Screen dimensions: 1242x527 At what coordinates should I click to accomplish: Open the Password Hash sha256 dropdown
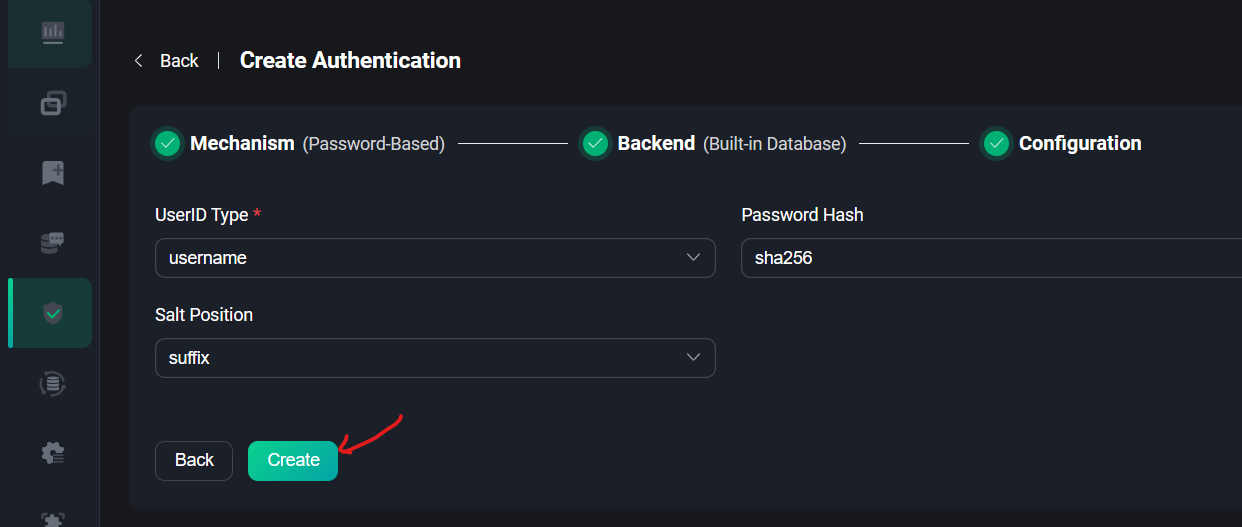pyautogui.click(x=991, y=258)
